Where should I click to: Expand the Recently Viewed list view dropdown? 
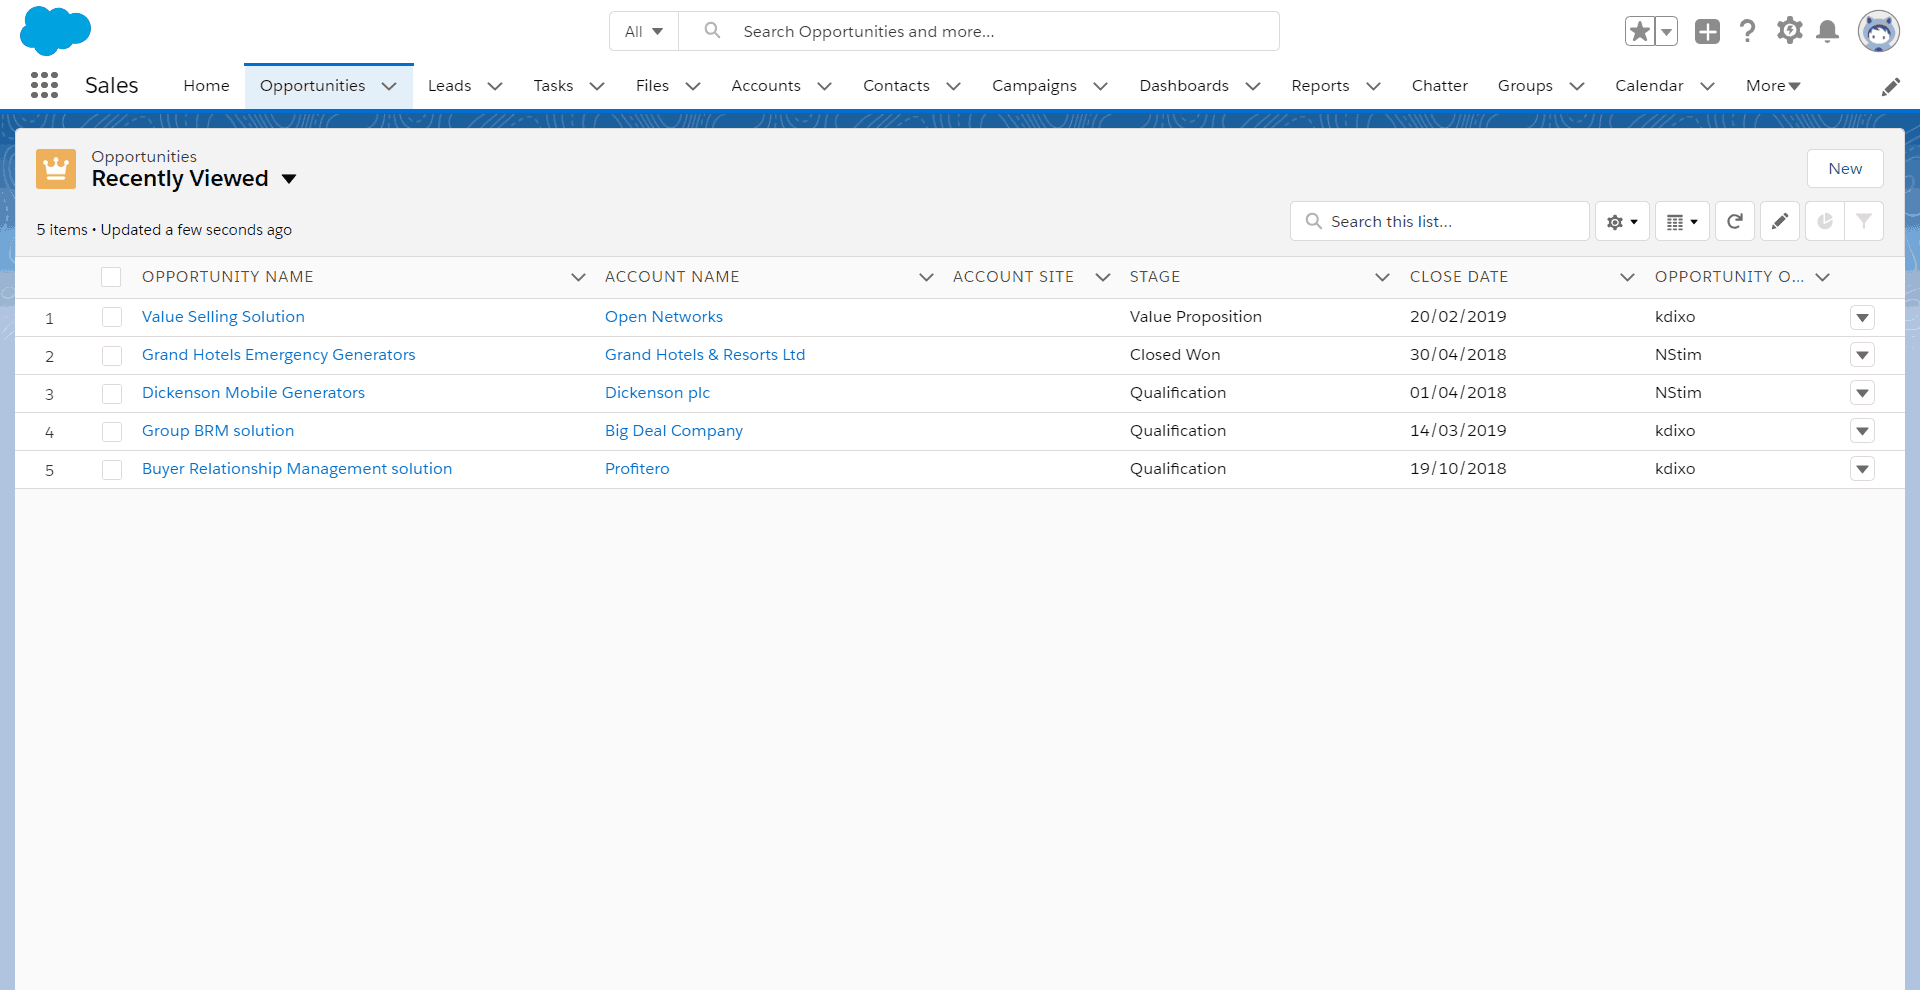pyautogui.click(x=289, y=179)
